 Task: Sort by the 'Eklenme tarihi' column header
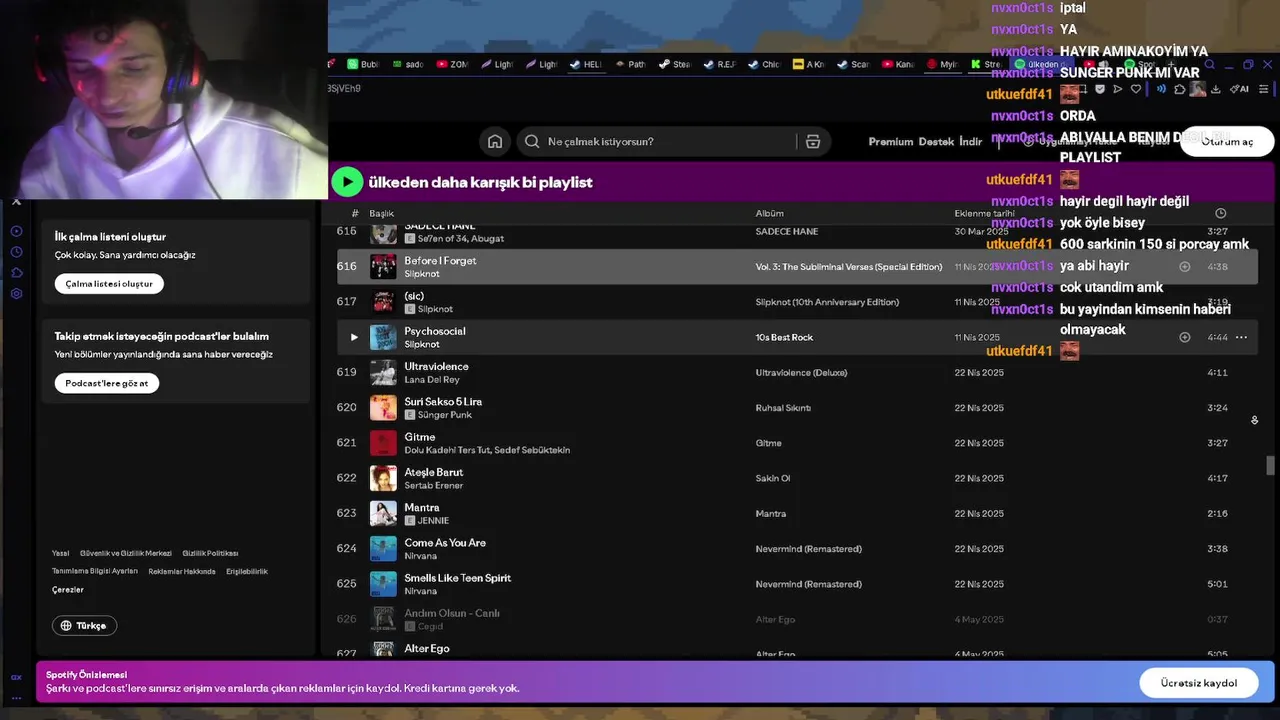click(x=985, y=213)
